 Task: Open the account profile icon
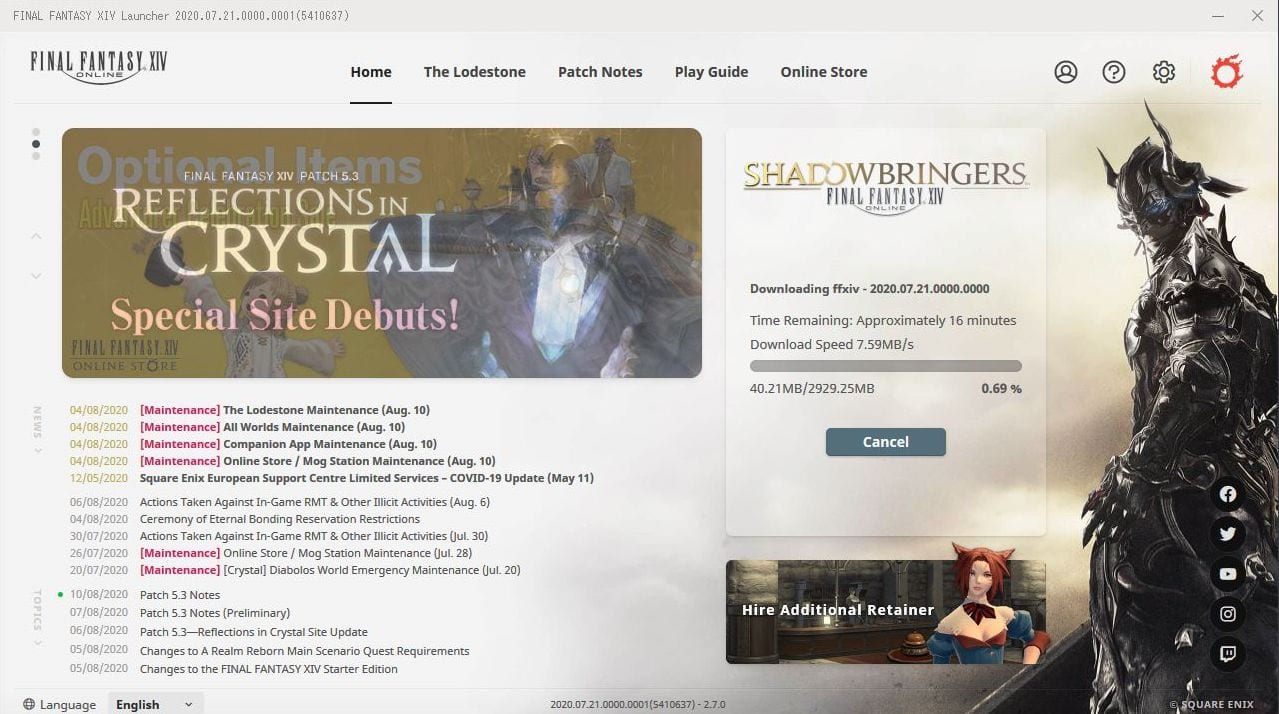coord(1065,72)
